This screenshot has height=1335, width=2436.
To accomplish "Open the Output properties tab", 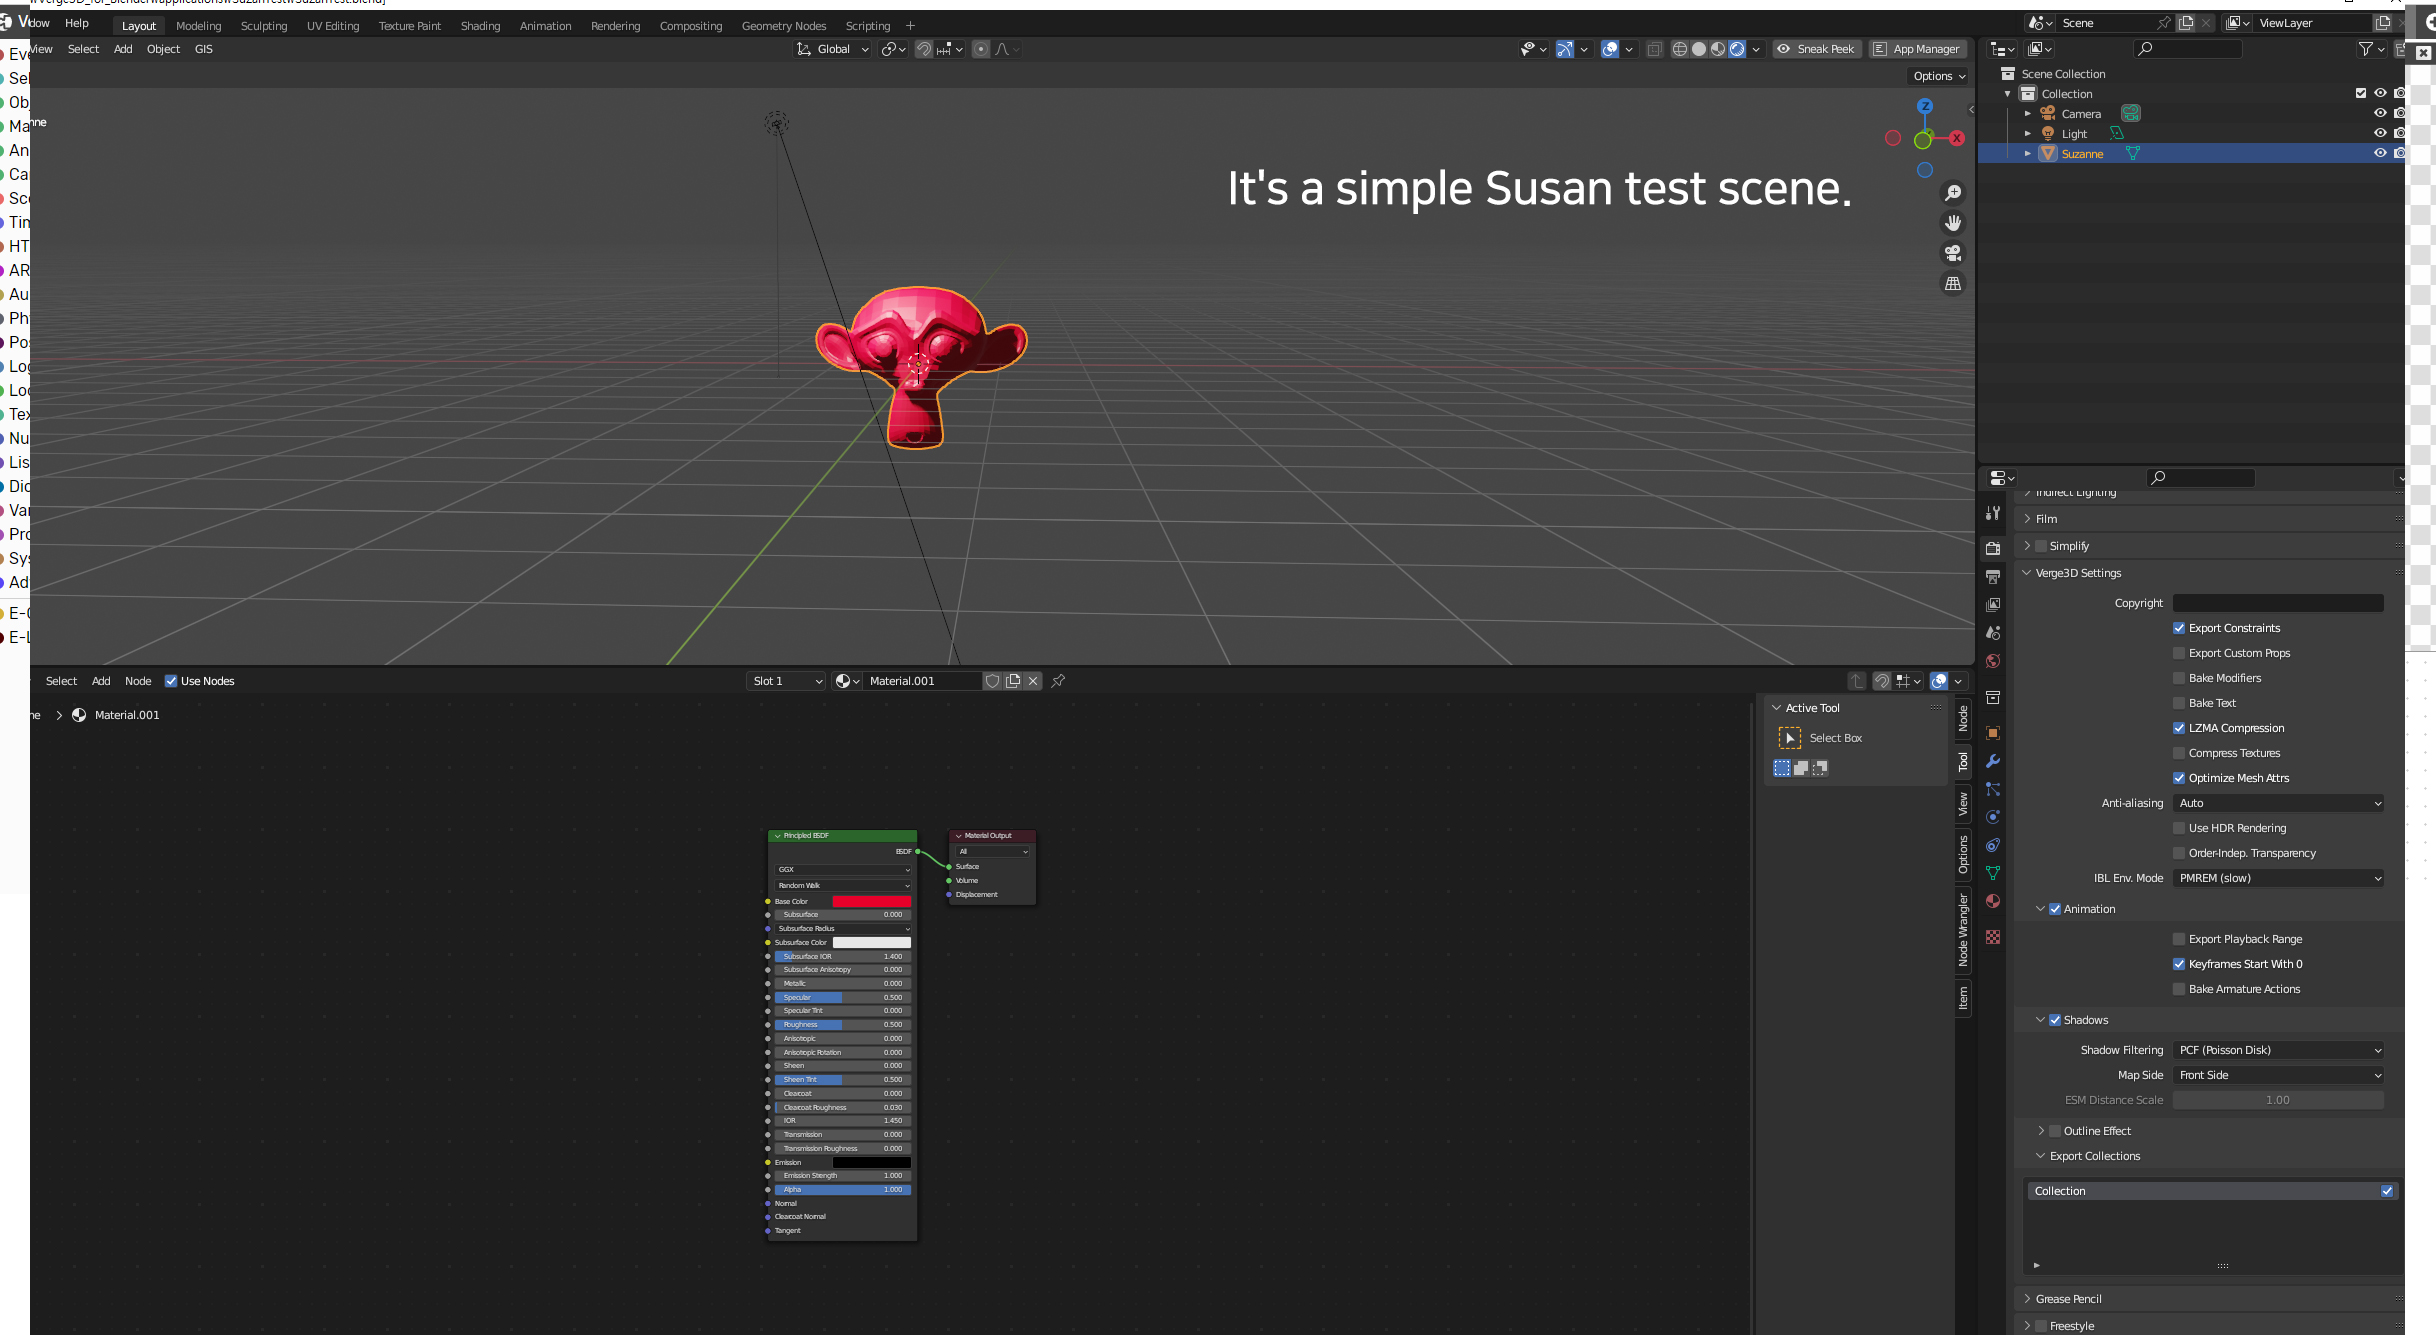I will click(1993, 577).
